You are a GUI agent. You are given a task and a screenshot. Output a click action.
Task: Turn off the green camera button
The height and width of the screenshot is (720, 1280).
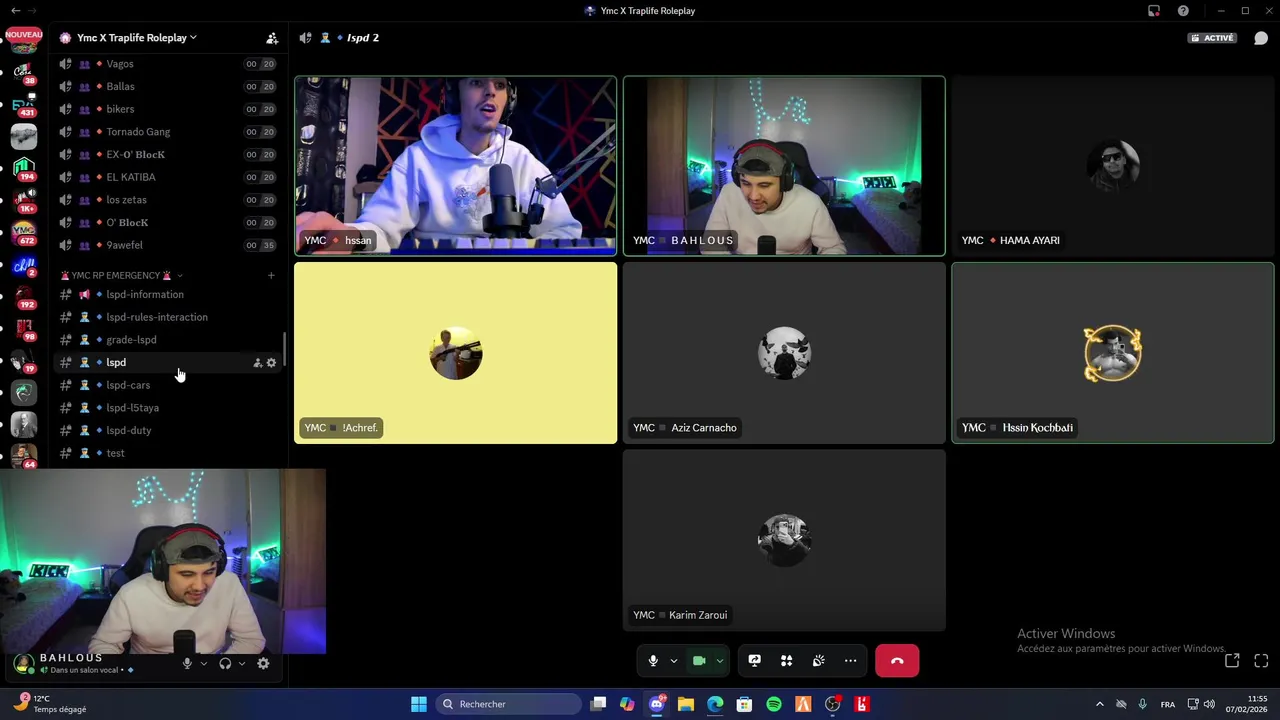(x=699, y=661)
